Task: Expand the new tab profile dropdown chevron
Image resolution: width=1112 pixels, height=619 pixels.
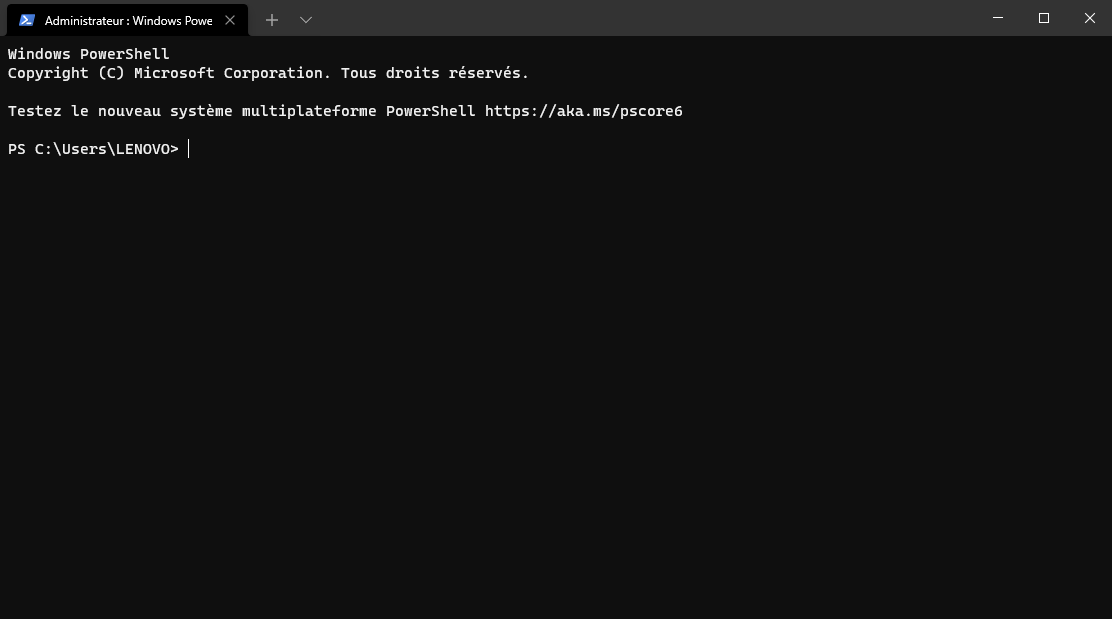Action: pos(306,20)
